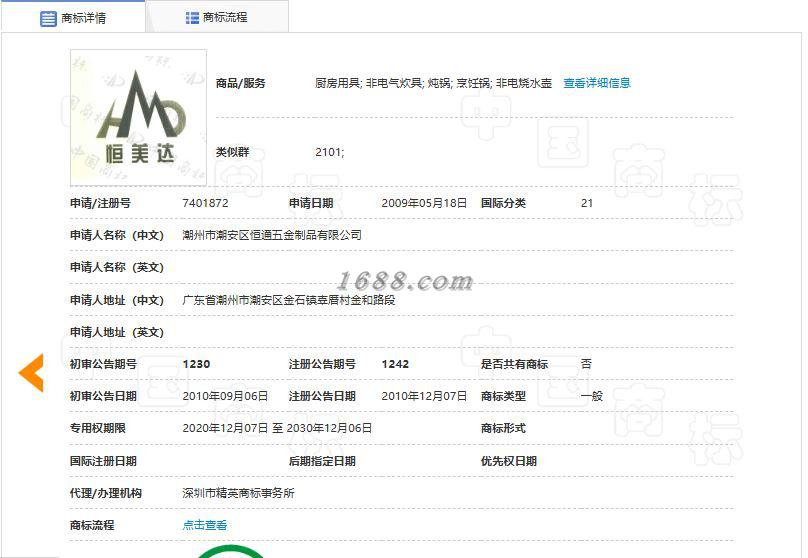Click the 优先权日期 label
808x558 pixels.
(509, 461)
